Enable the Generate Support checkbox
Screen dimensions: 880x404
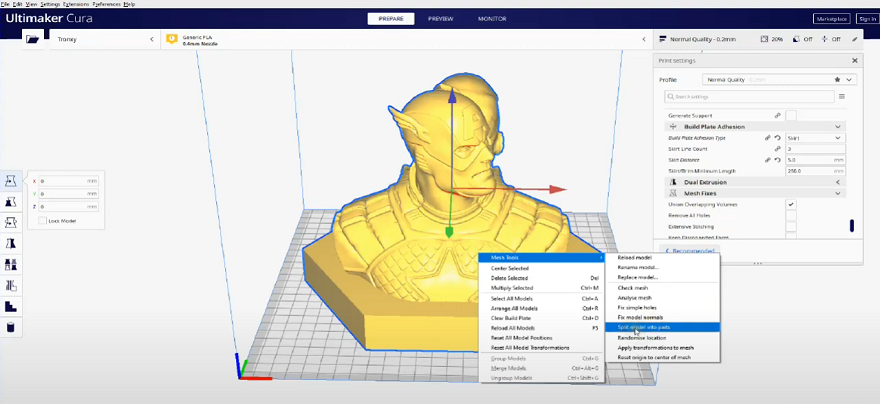pos(791,115)
